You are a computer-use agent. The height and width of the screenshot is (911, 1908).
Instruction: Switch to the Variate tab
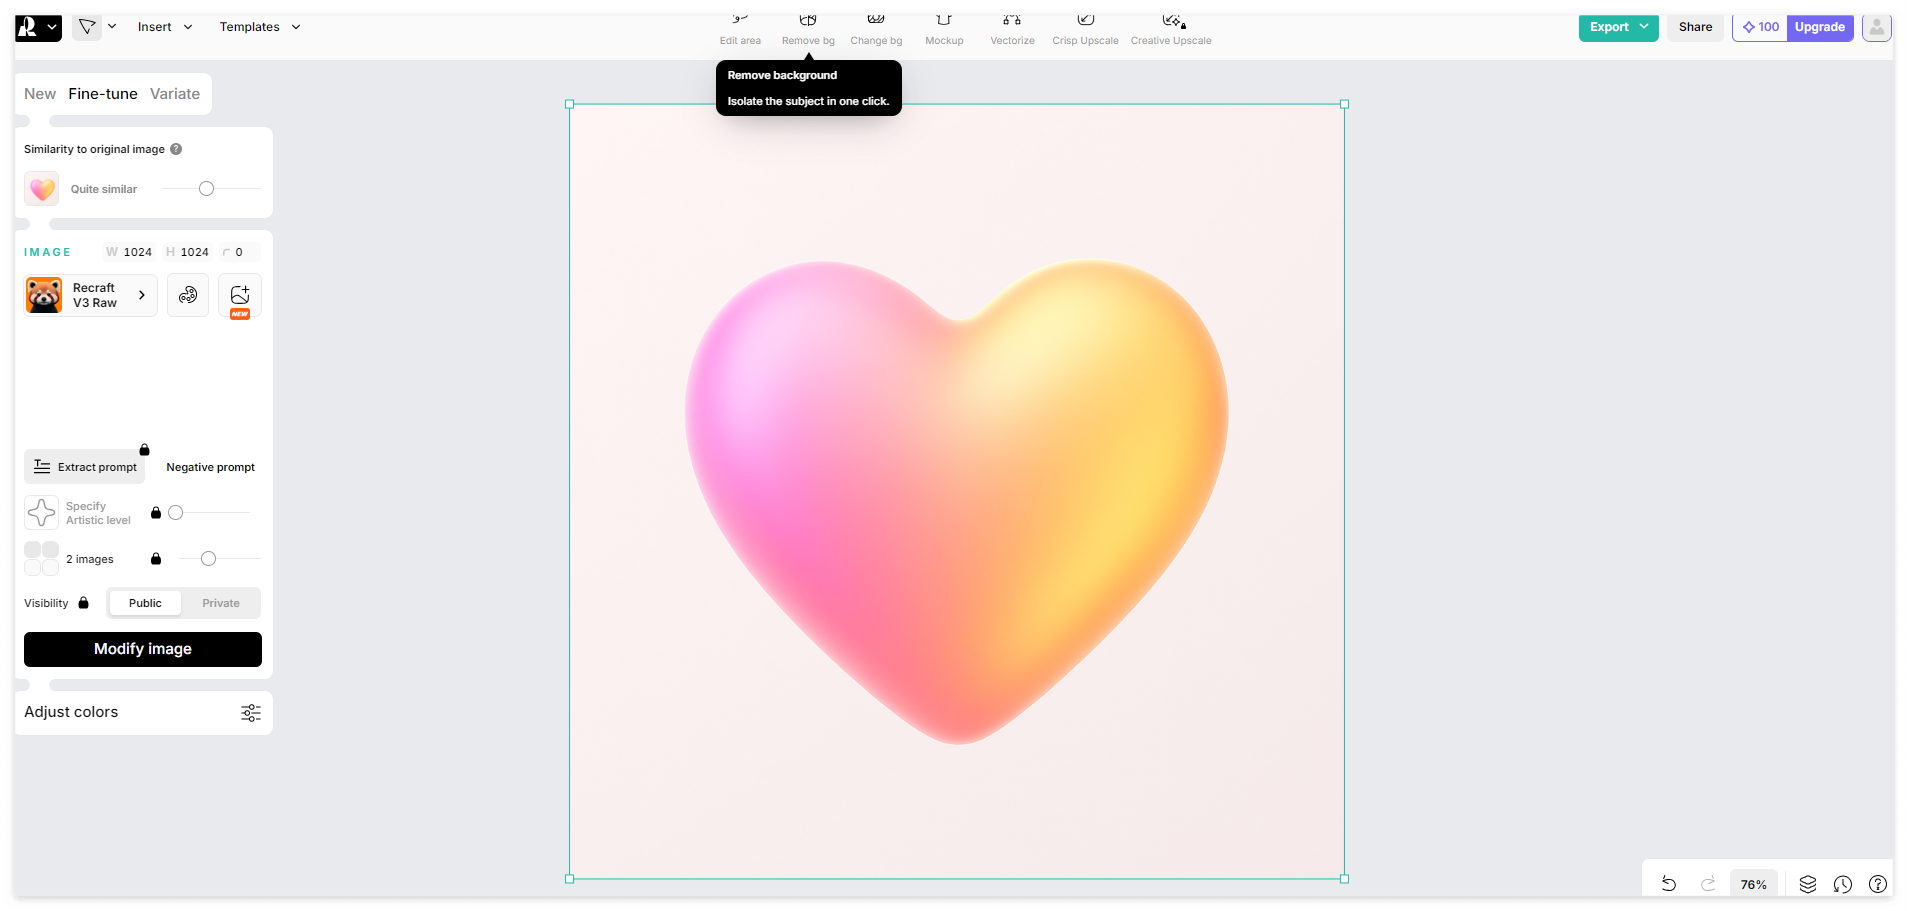(175, 94)
